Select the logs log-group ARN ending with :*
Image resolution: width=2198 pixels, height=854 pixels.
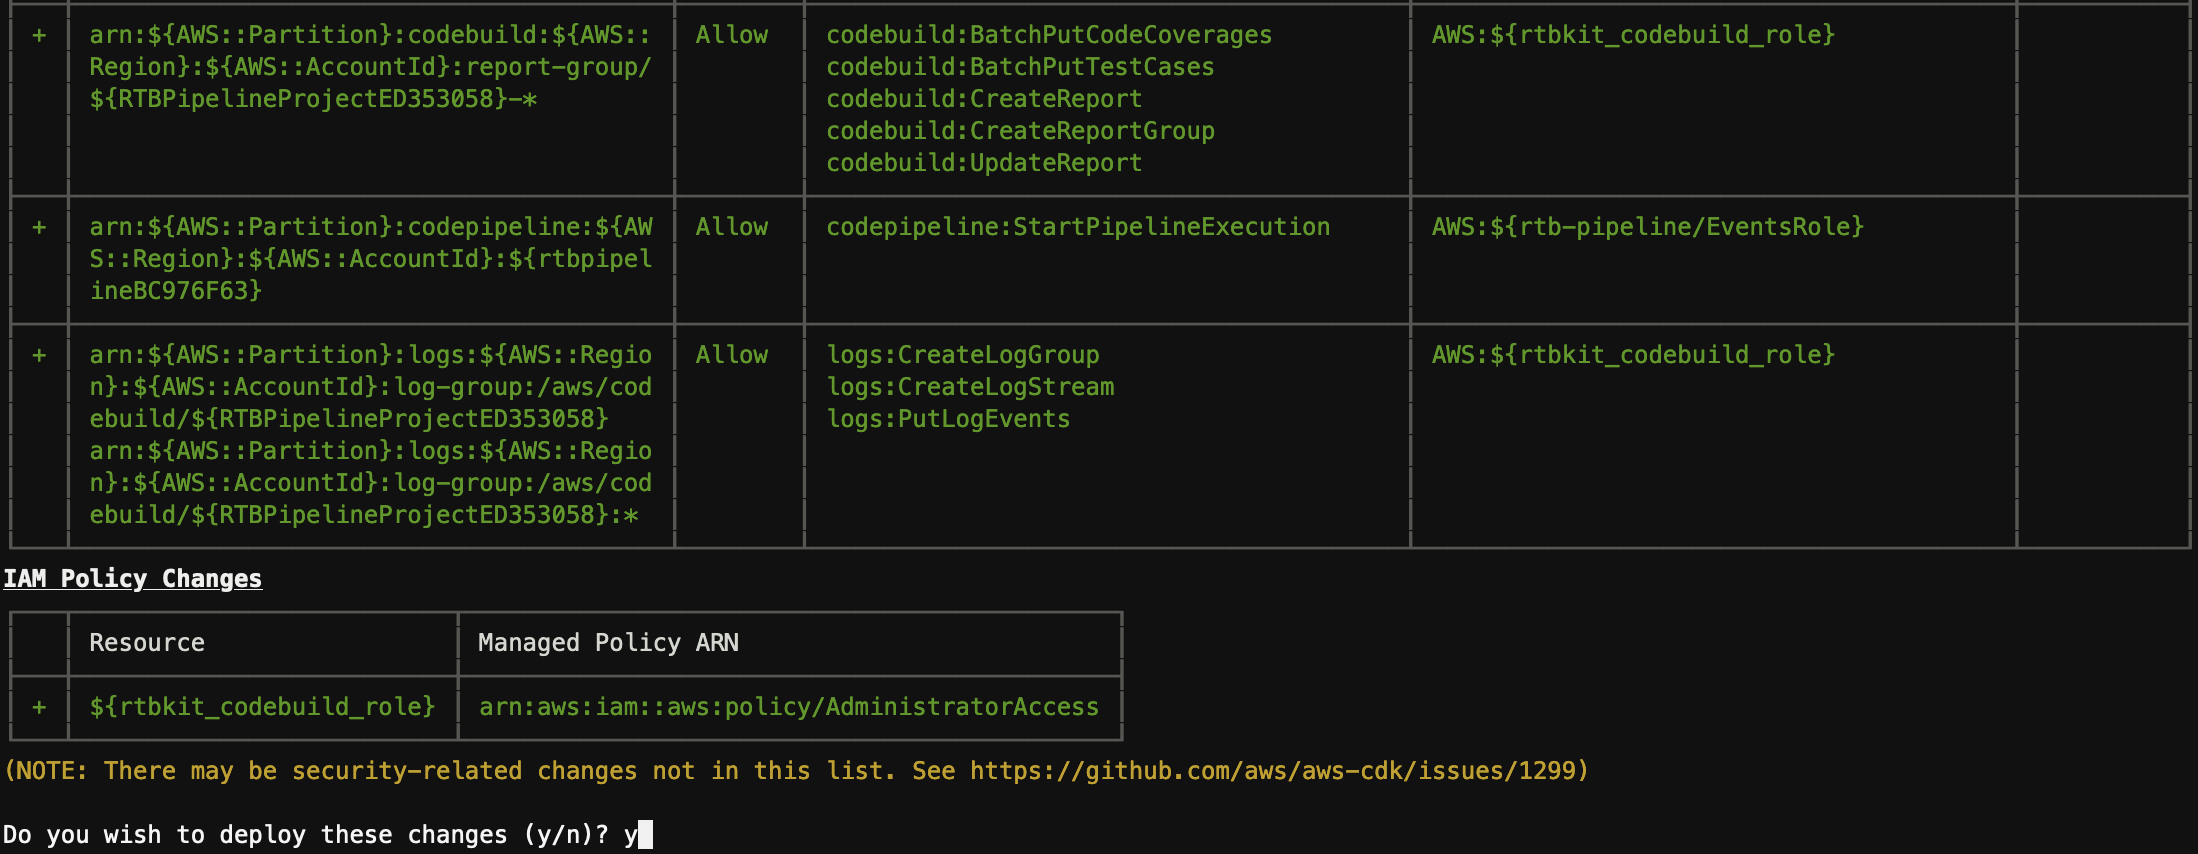click(x=371, y=483)
